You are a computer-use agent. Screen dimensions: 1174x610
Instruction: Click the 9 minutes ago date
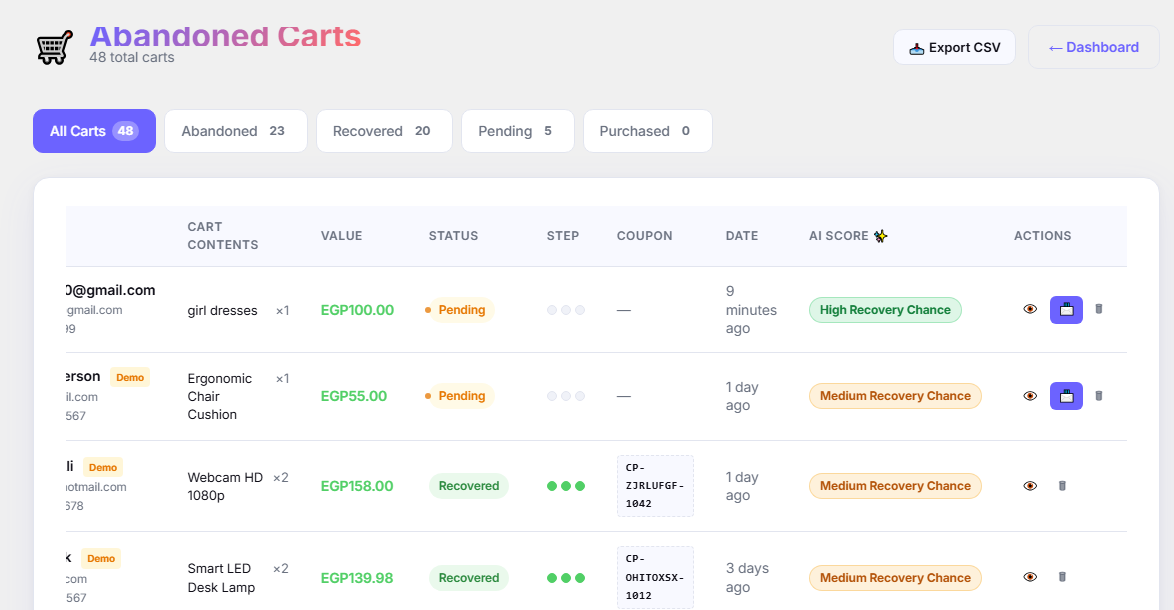[751, 310]
